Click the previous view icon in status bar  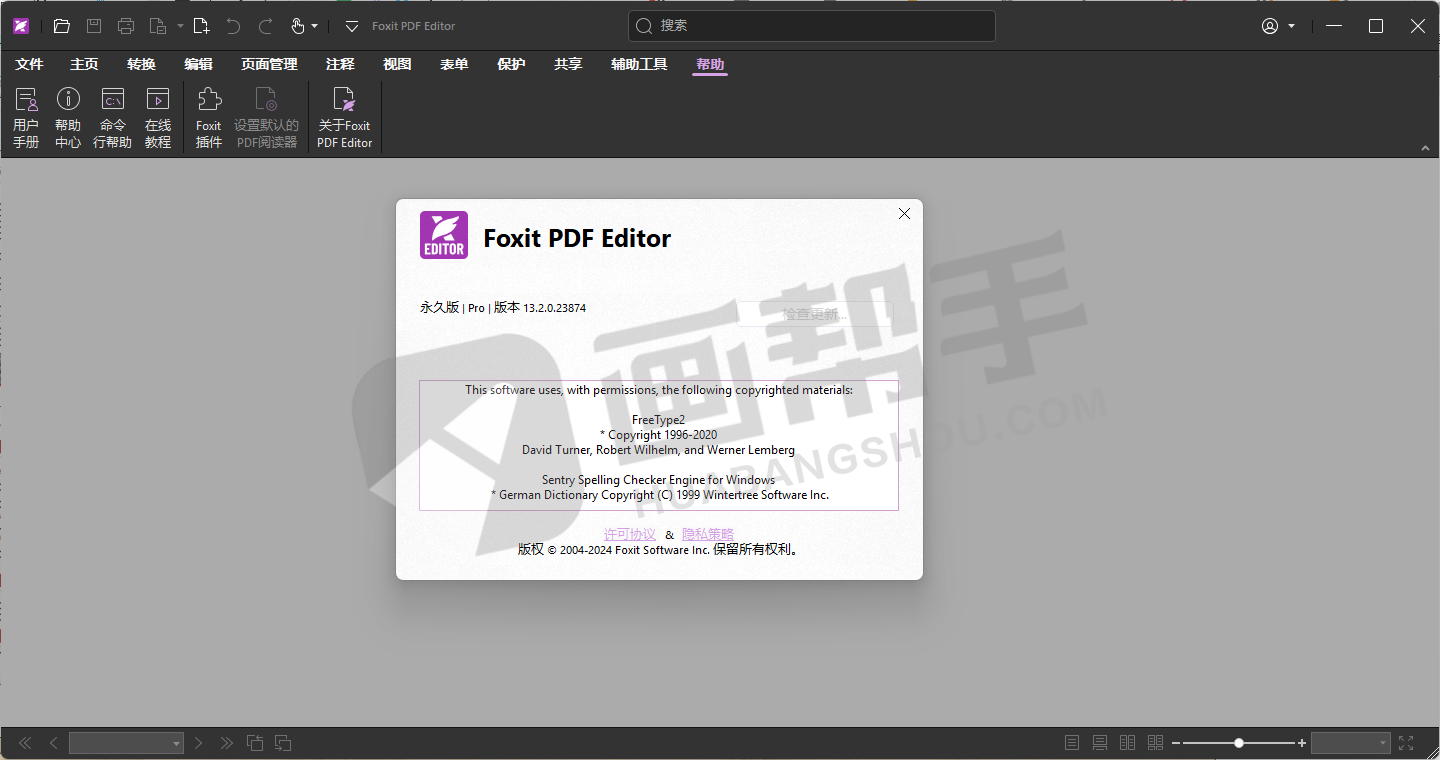[255, 743]
